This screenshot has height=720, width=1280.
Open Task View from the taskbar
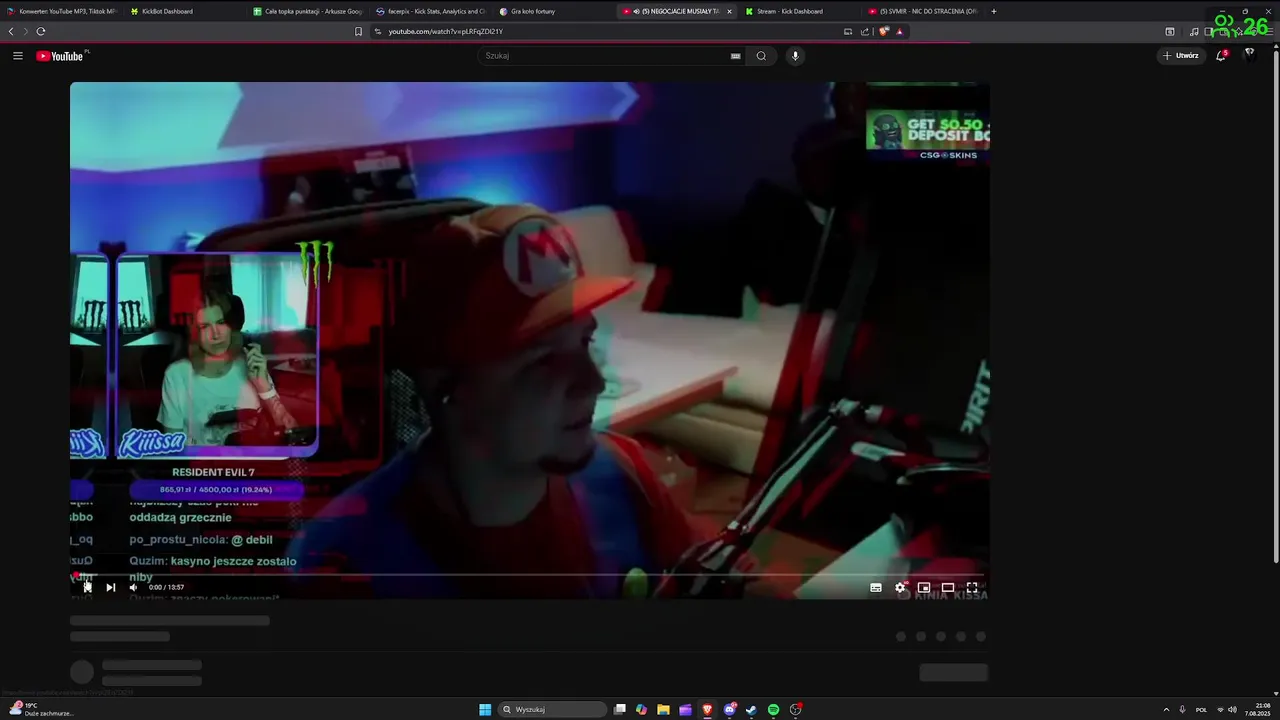pyautogui.click(x=620, y=709)
